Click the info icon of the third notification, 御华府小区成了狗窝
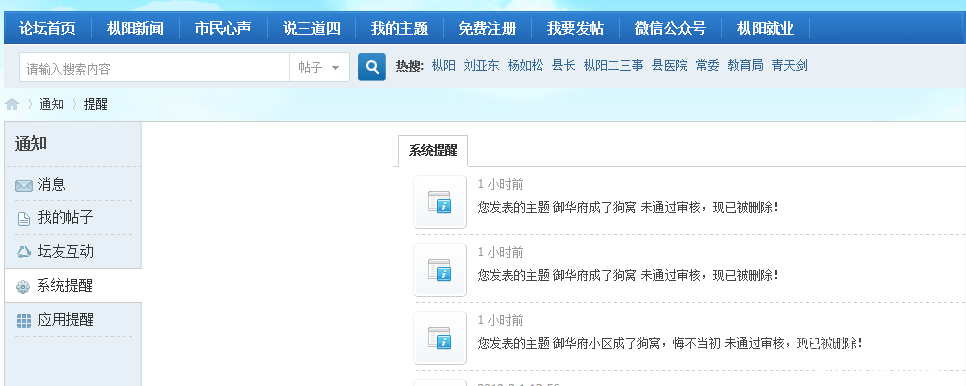966x386 pixels. [440, 337]
